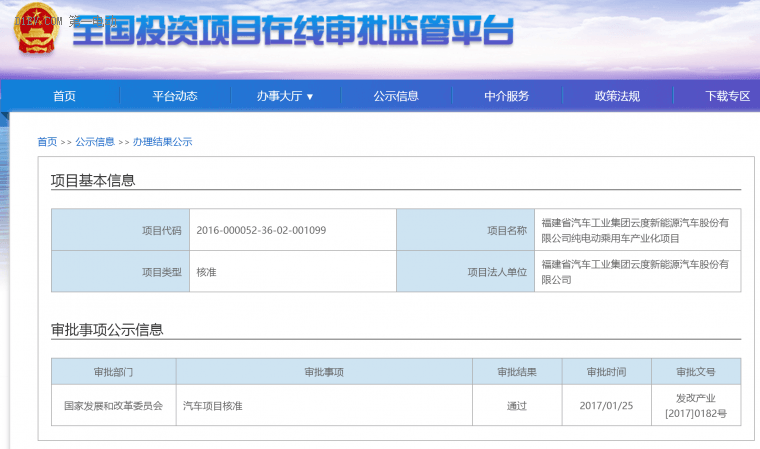The width and height of the screenshot is (760, 449).
Task: Open the 下载专区 navigation tab
Action: point(728,96)
